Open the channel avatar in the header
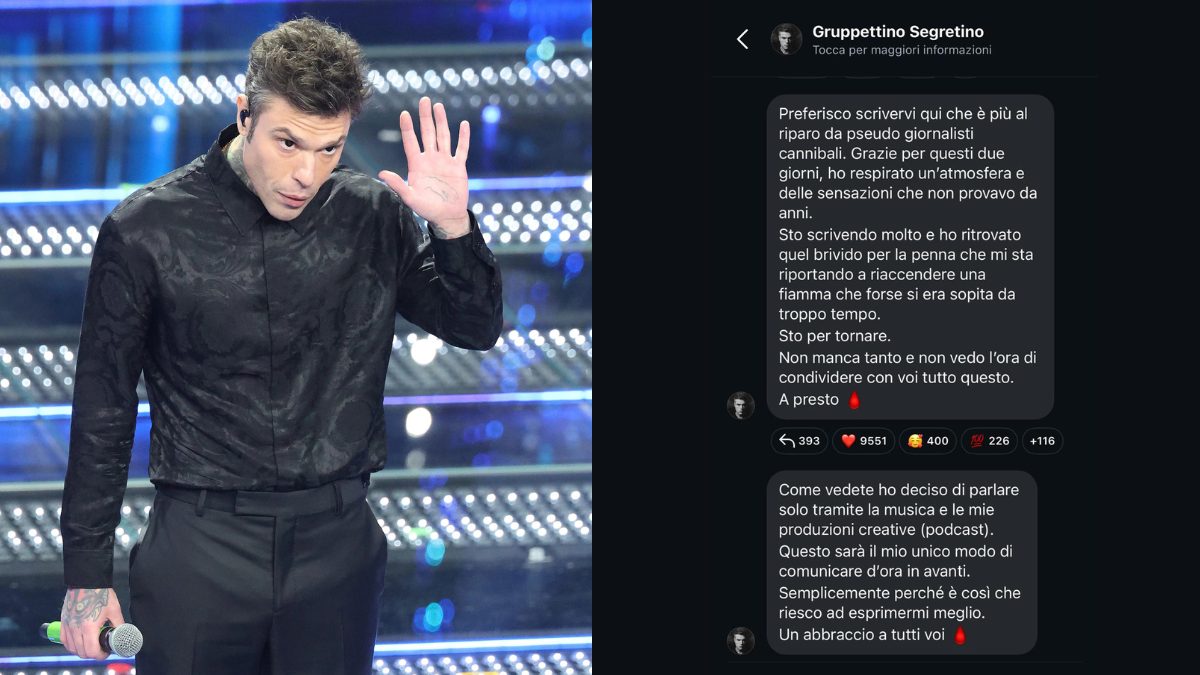The width and height of the screenshot is (1200, 675). (x=787, y=39)
